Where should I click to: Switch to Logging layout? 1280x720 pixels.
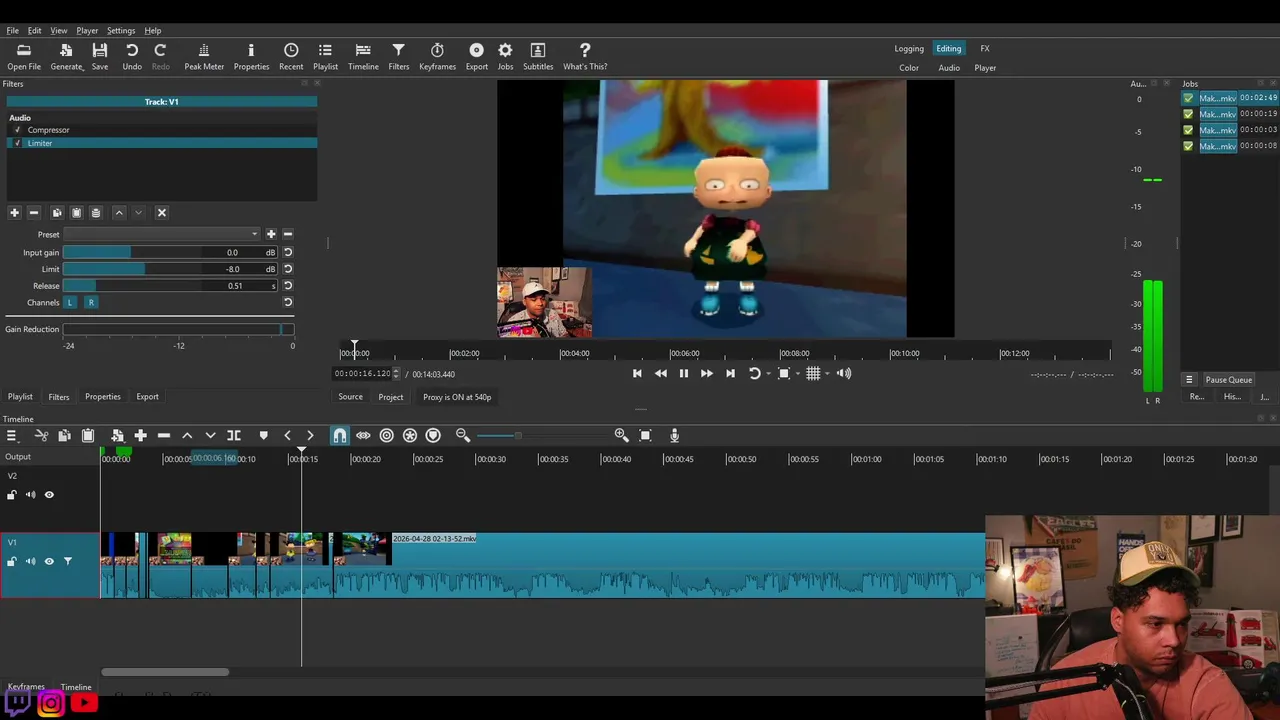(909, 48)
